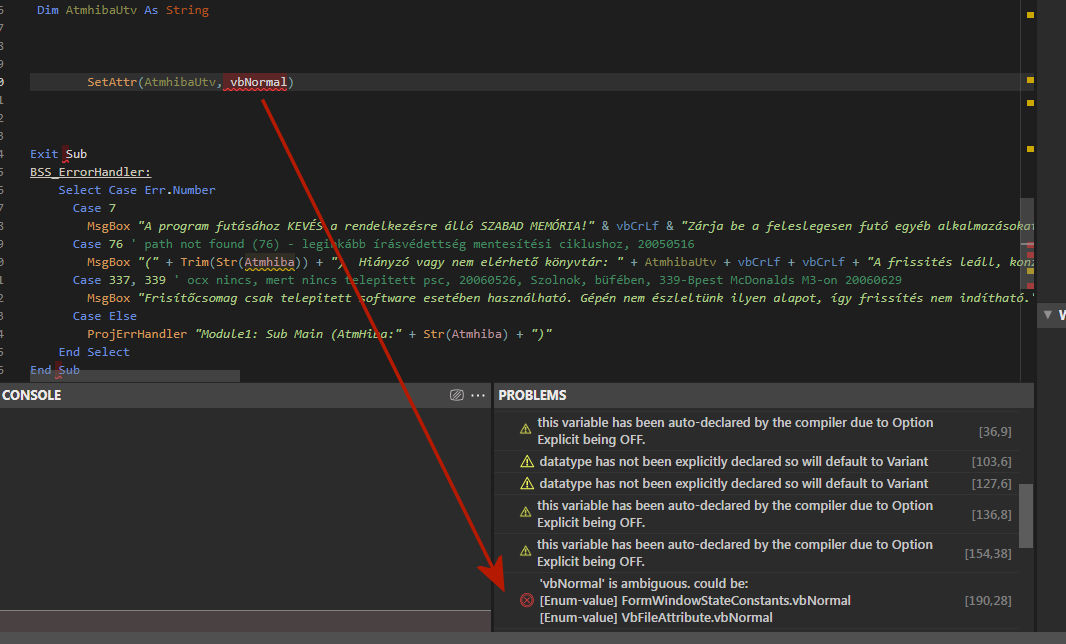The width and height of the screenshot is (1066, 644).
Task: Click the Case Else line
Action: click(x=105, y=316)
